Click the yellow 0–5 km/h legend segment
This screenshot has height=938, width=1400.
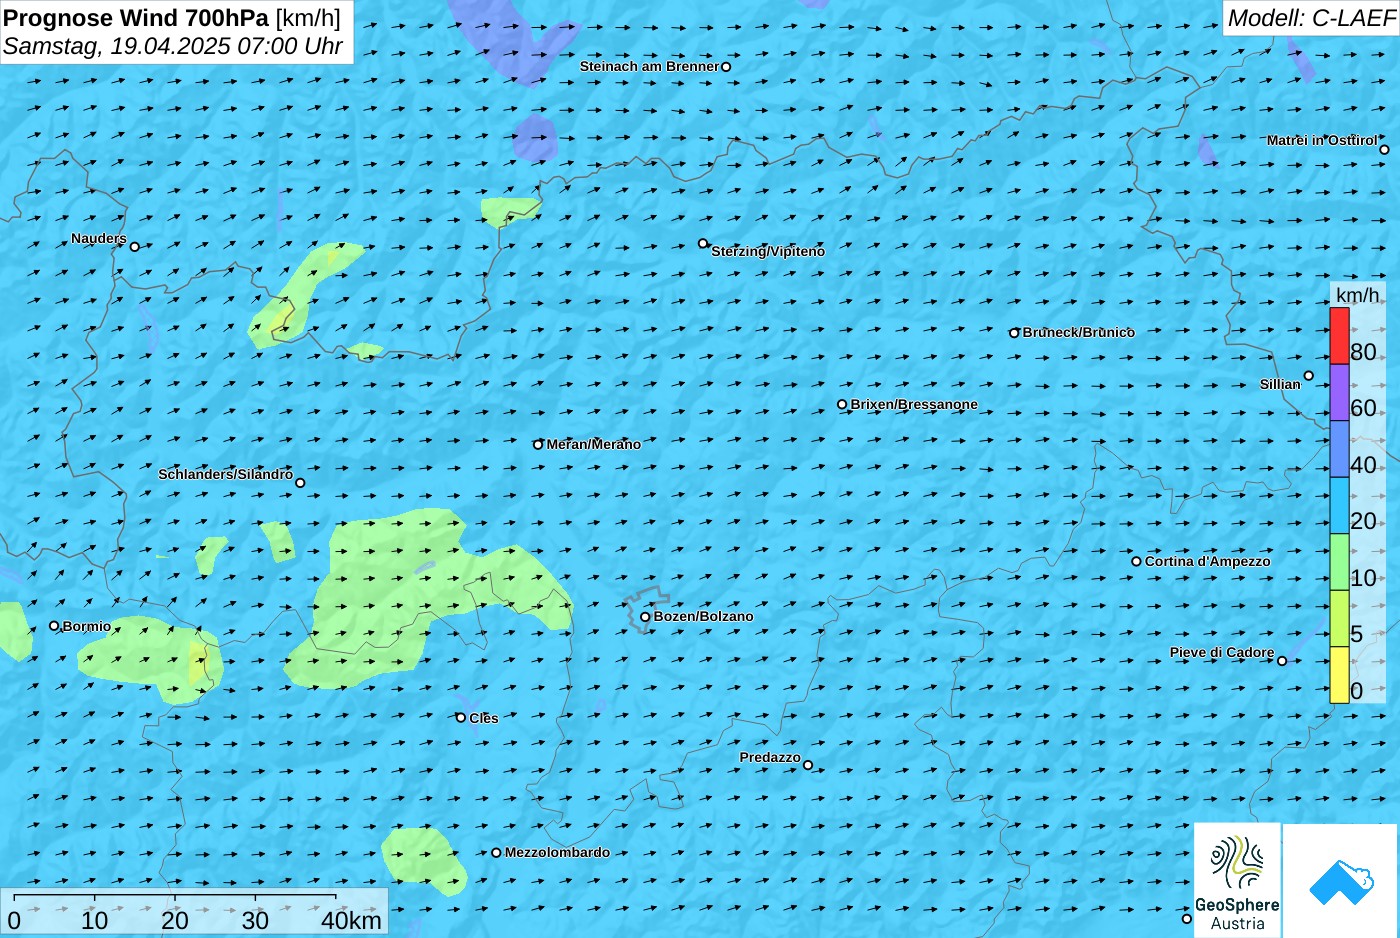(x=1339, y=675)
